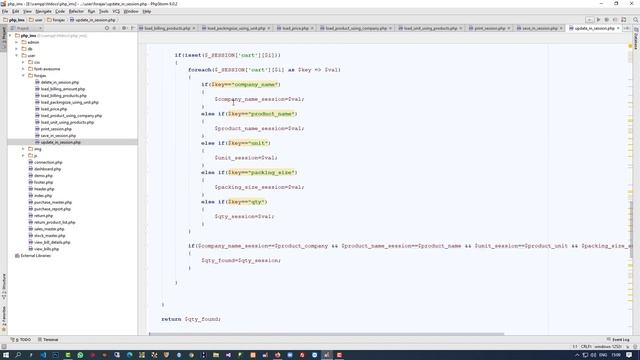Screen dimensions: 640x360
Task: Click the collapse-all icon in Project panel header
Action: click(114, 28)
